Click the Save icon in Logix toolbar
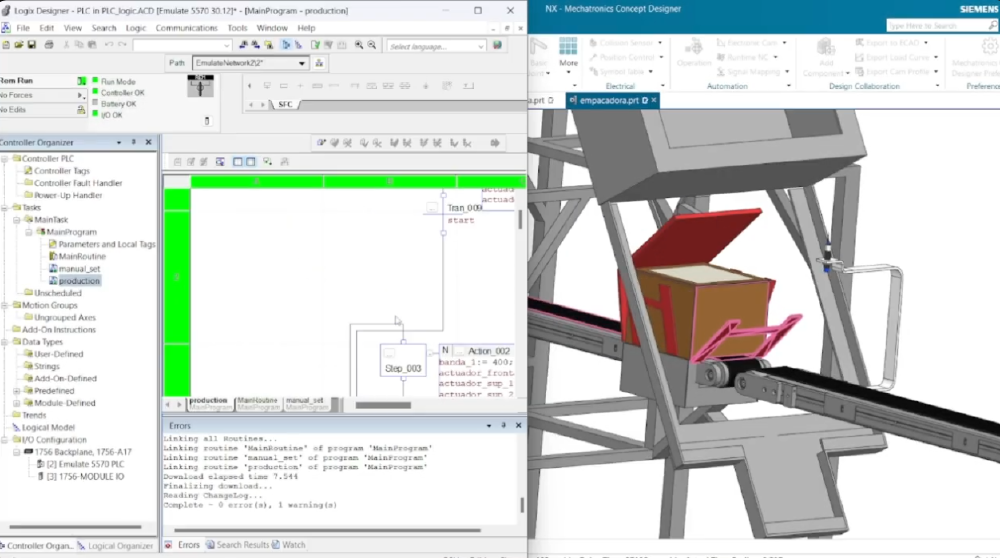Image resolution: width=1000 pixels, height=558 pixels. (x=34, y=46)
